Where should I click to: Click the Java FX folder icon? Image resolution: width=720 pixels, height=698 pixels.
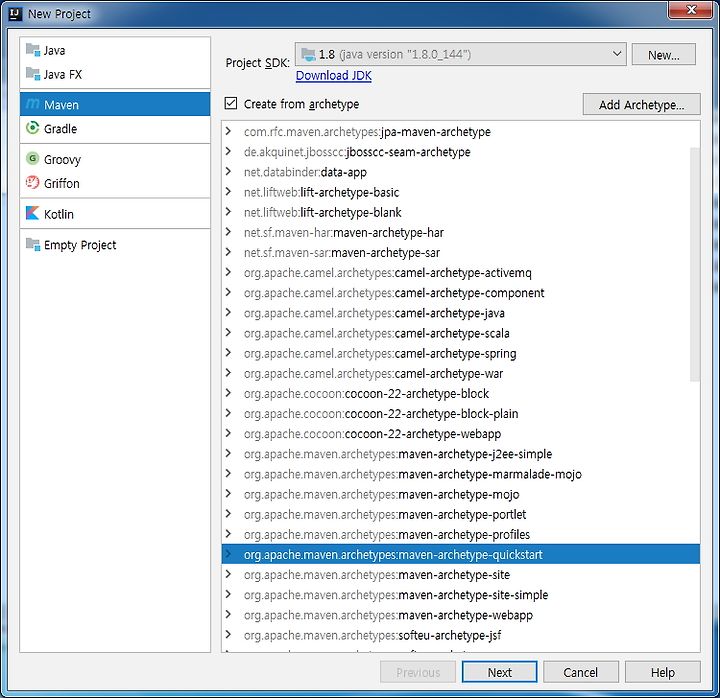[33, 73]
